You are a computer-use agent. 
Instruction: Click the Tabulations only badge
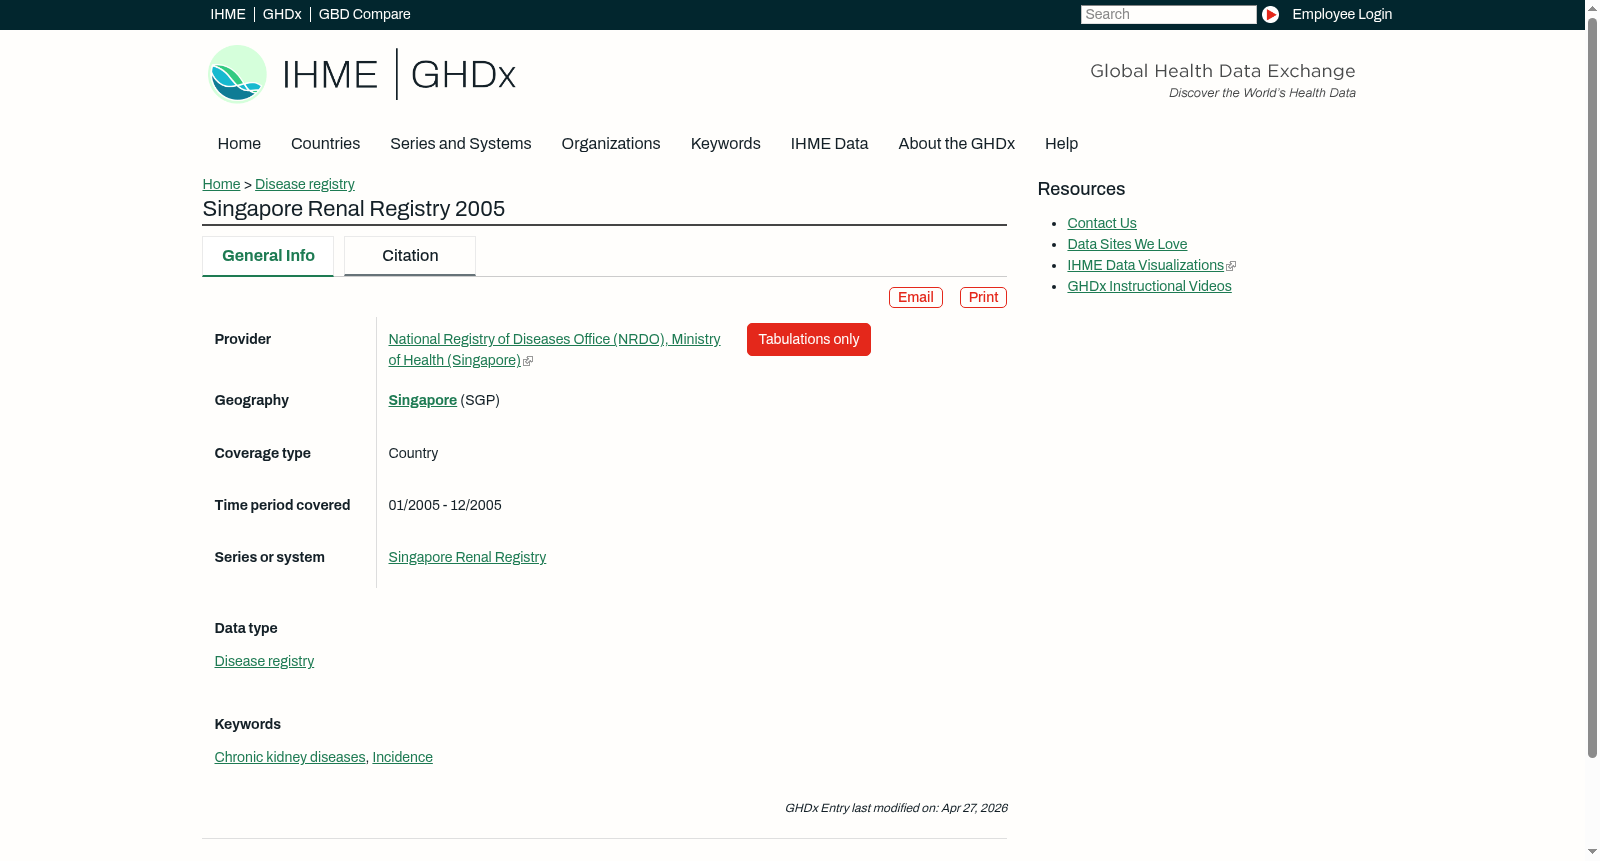[x=809, y=340]
